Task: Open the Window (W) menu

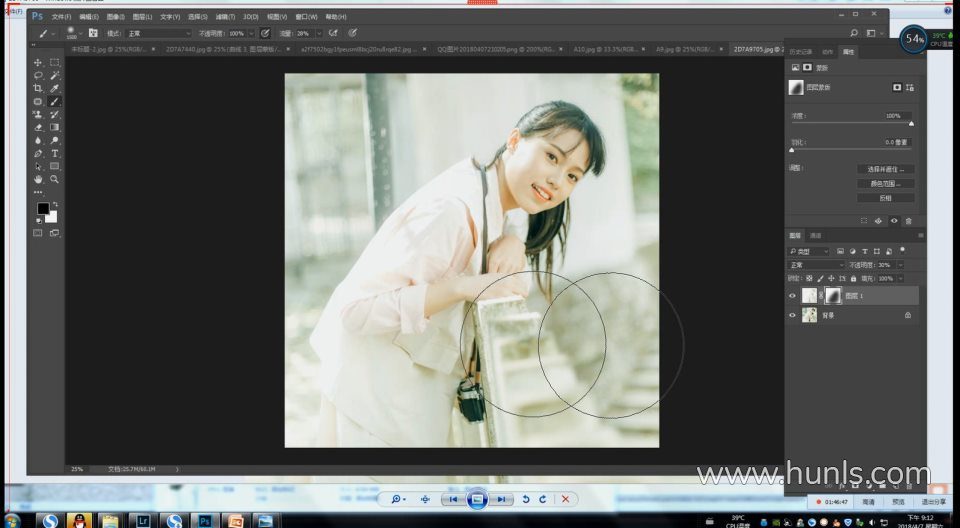Action: [x=306, y=17]
